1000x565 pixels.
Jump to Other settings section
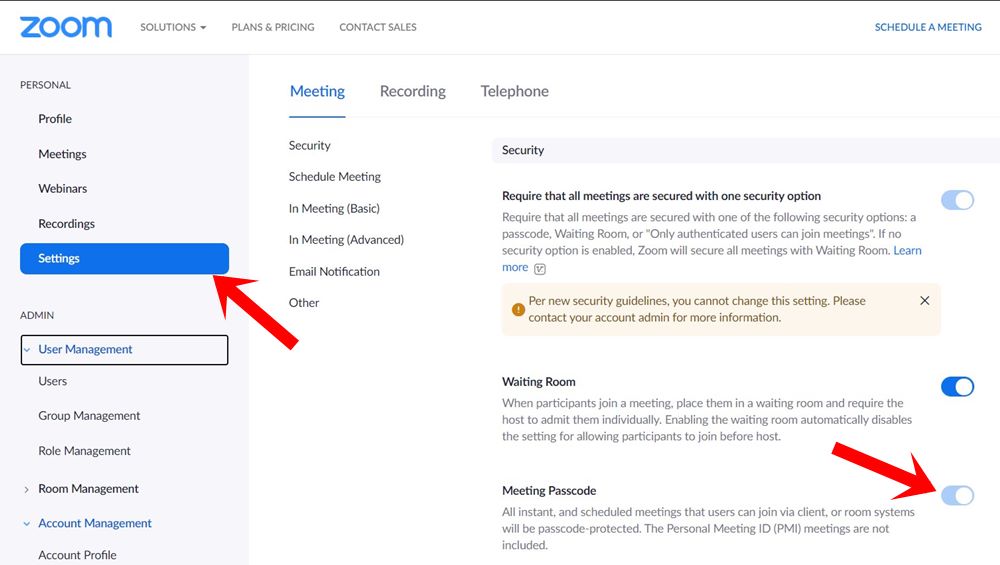(304, 303)
